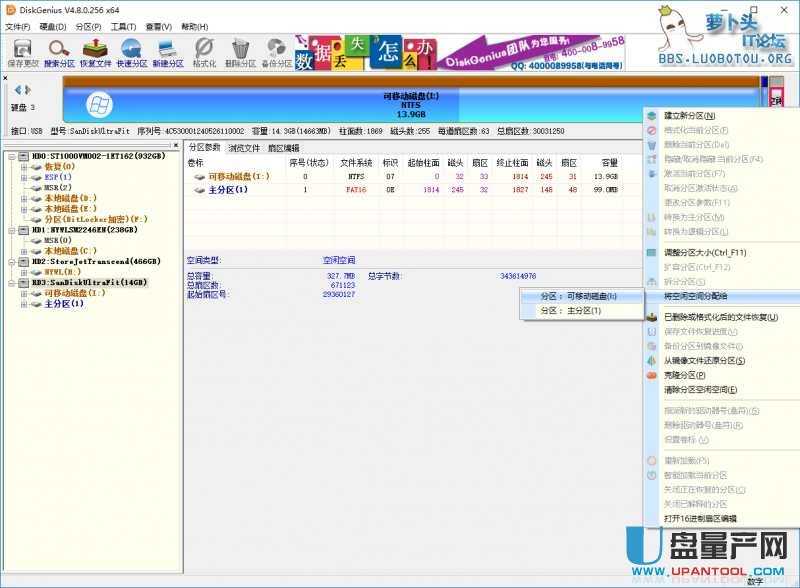Viewport: 800px width, 588px height.
Task: Click the 新建分区 (New partition) toolbar icon
Action: 167,51
